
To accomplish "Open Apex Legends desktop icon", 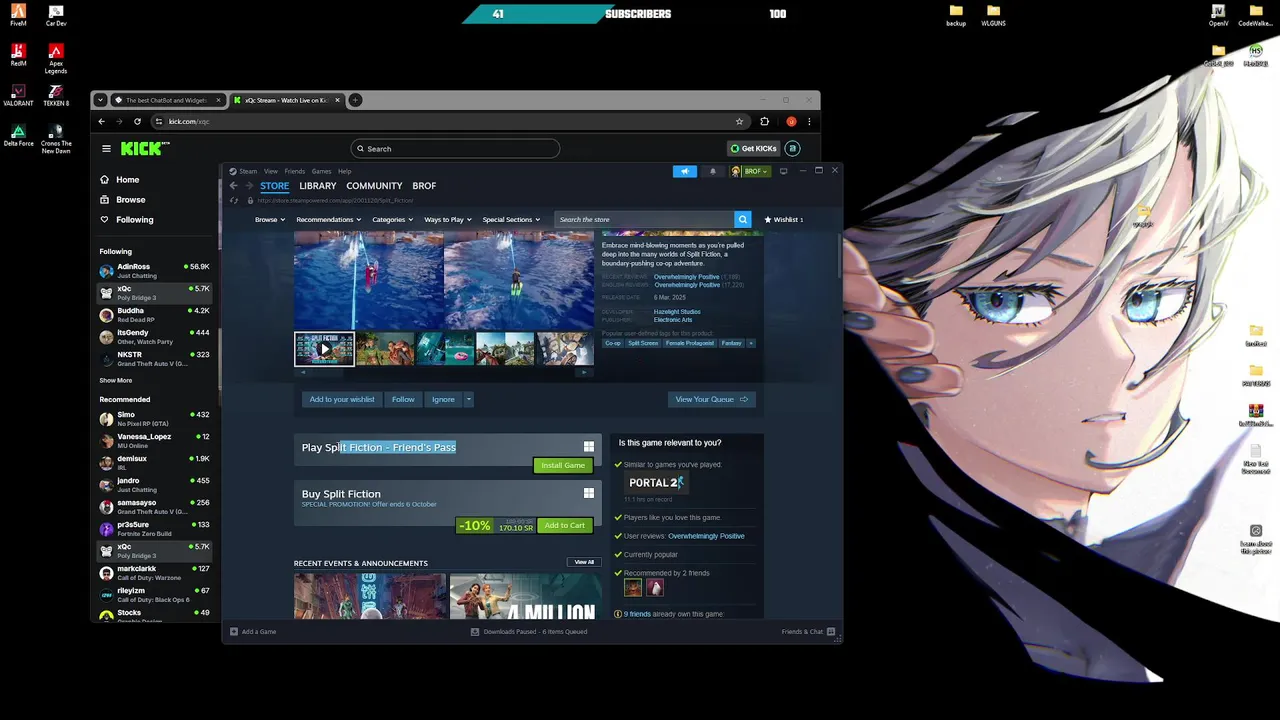I will 56,58.
